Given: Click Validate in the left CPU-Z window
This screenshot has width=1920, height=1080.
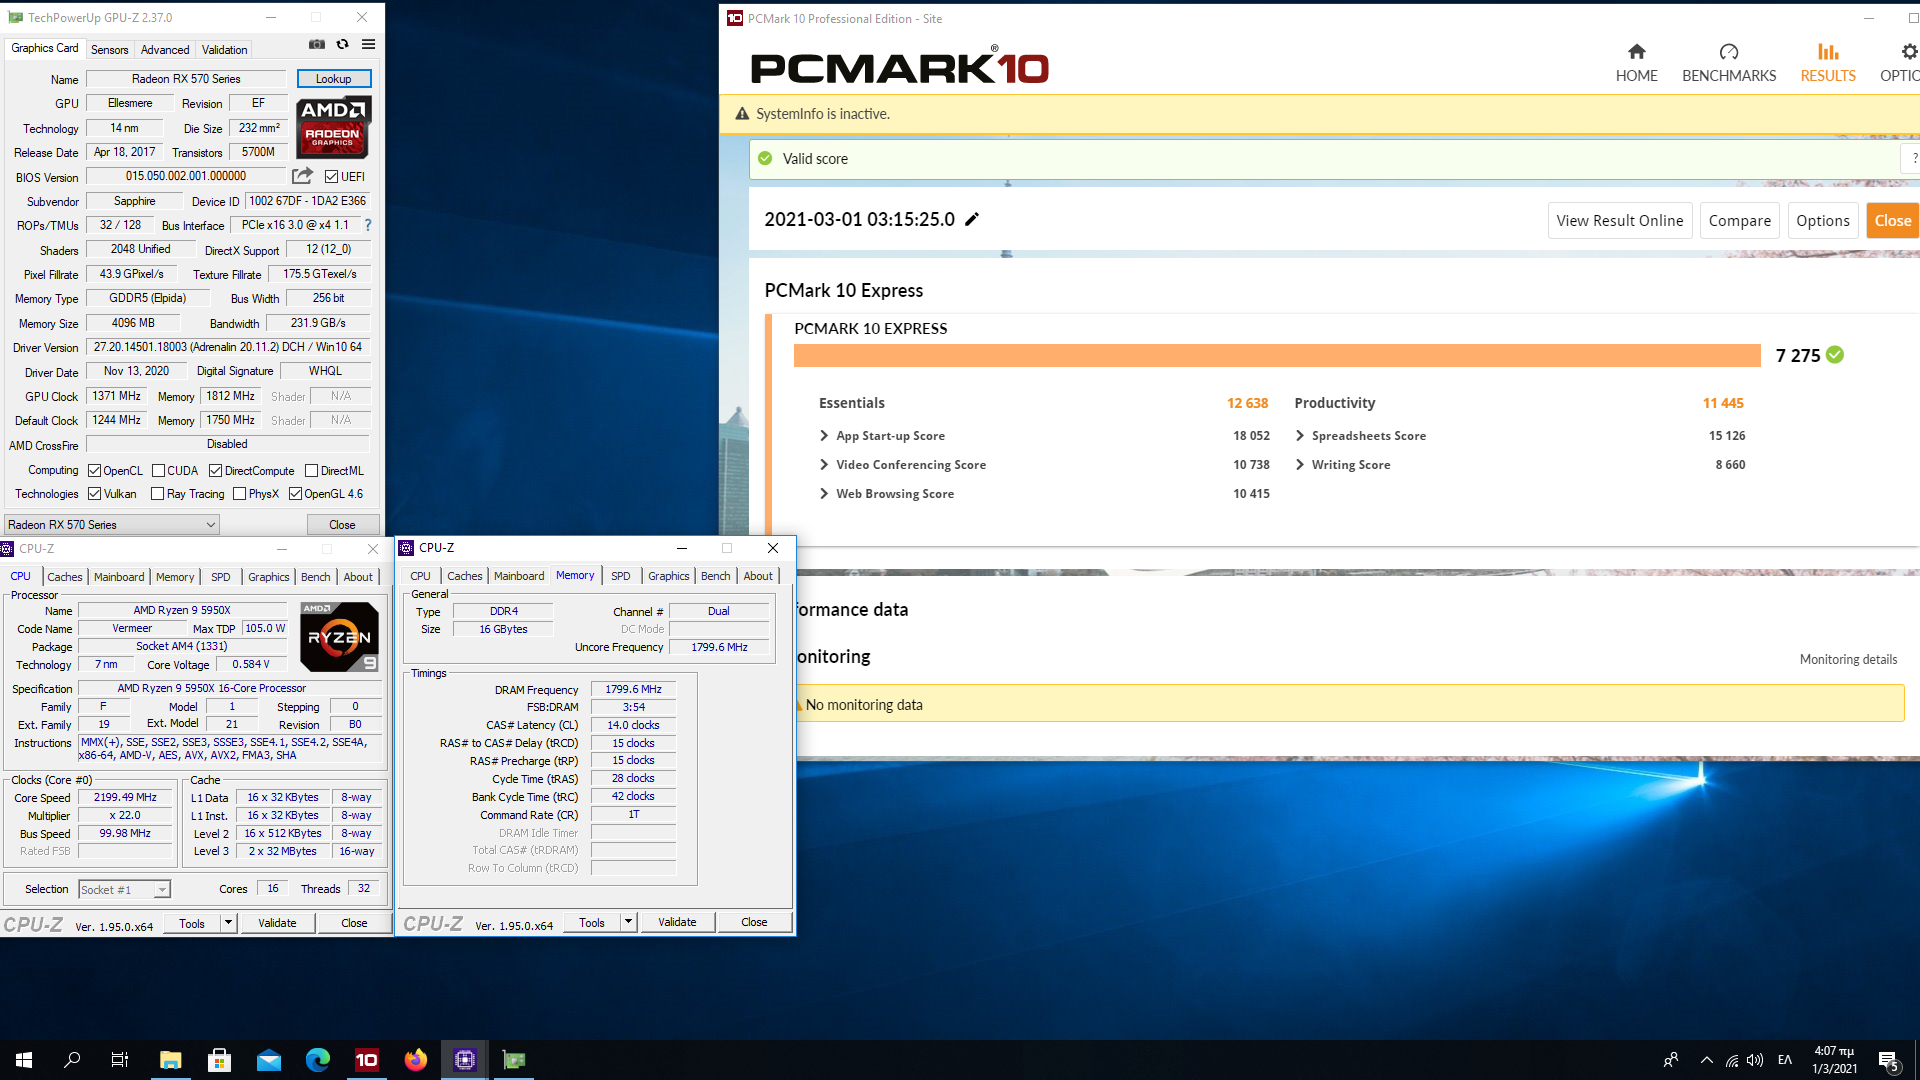Looking at the screenshot, I should click(277, 923).
